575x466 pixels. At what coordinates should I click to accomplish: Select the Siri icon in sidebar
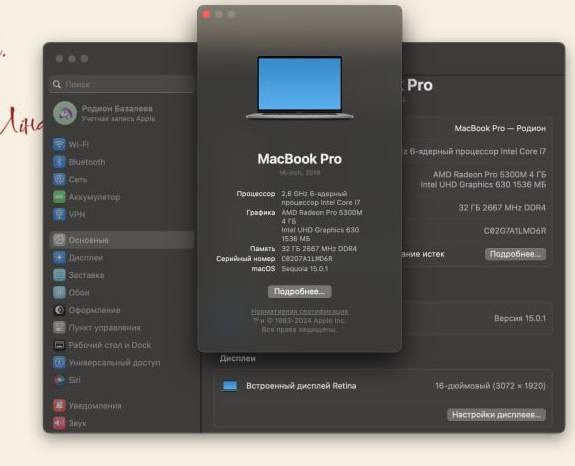pos(59,380)
